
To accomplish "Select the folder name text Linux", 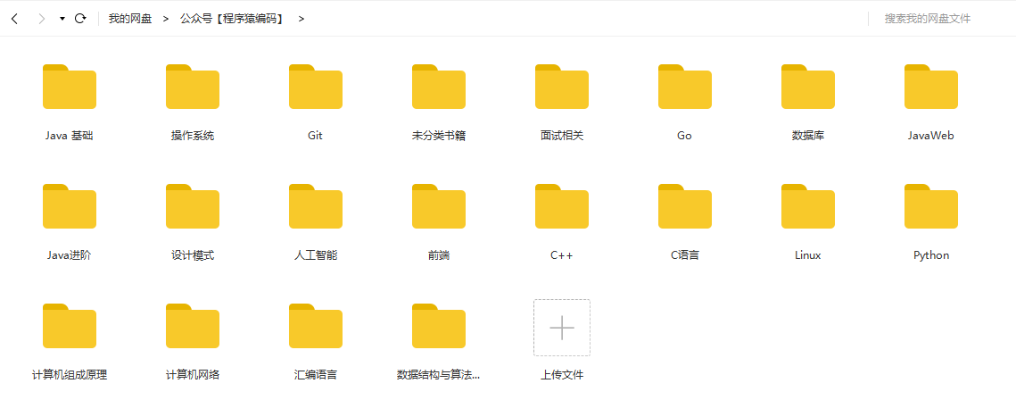I will [x=808, y=255].
